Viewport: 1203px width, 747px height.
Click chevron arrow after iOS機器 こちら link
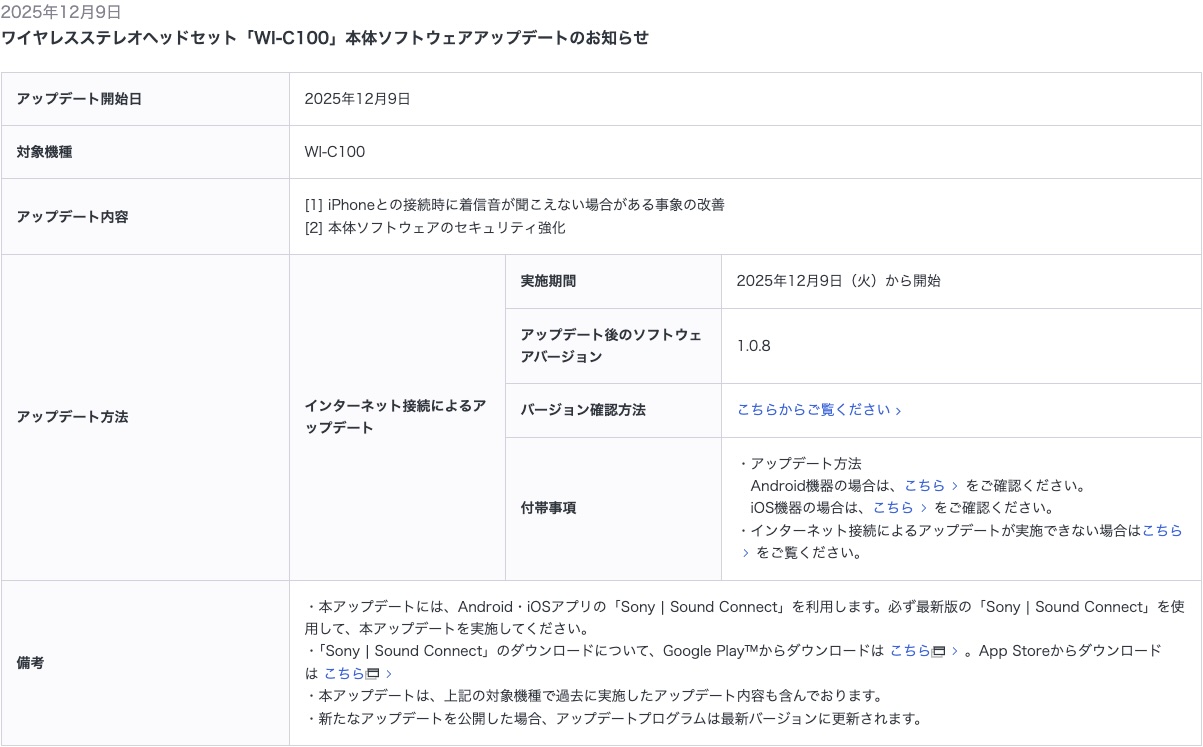point(924,508)
